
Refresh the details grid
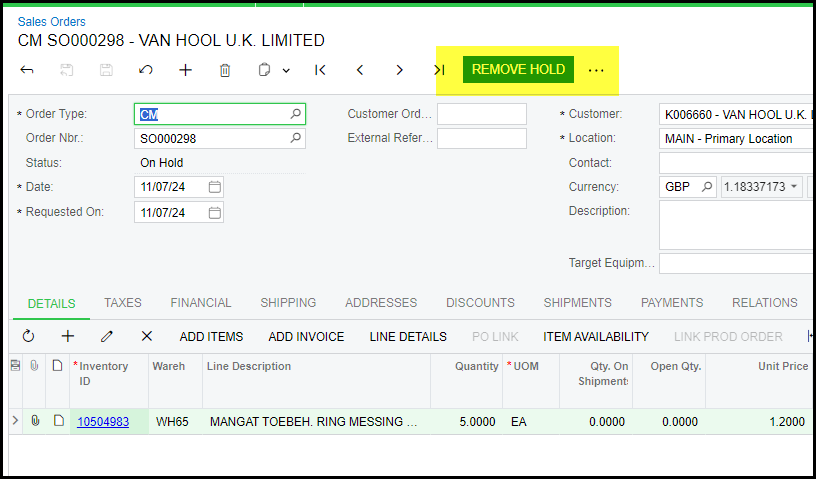(x=28, y=336)
